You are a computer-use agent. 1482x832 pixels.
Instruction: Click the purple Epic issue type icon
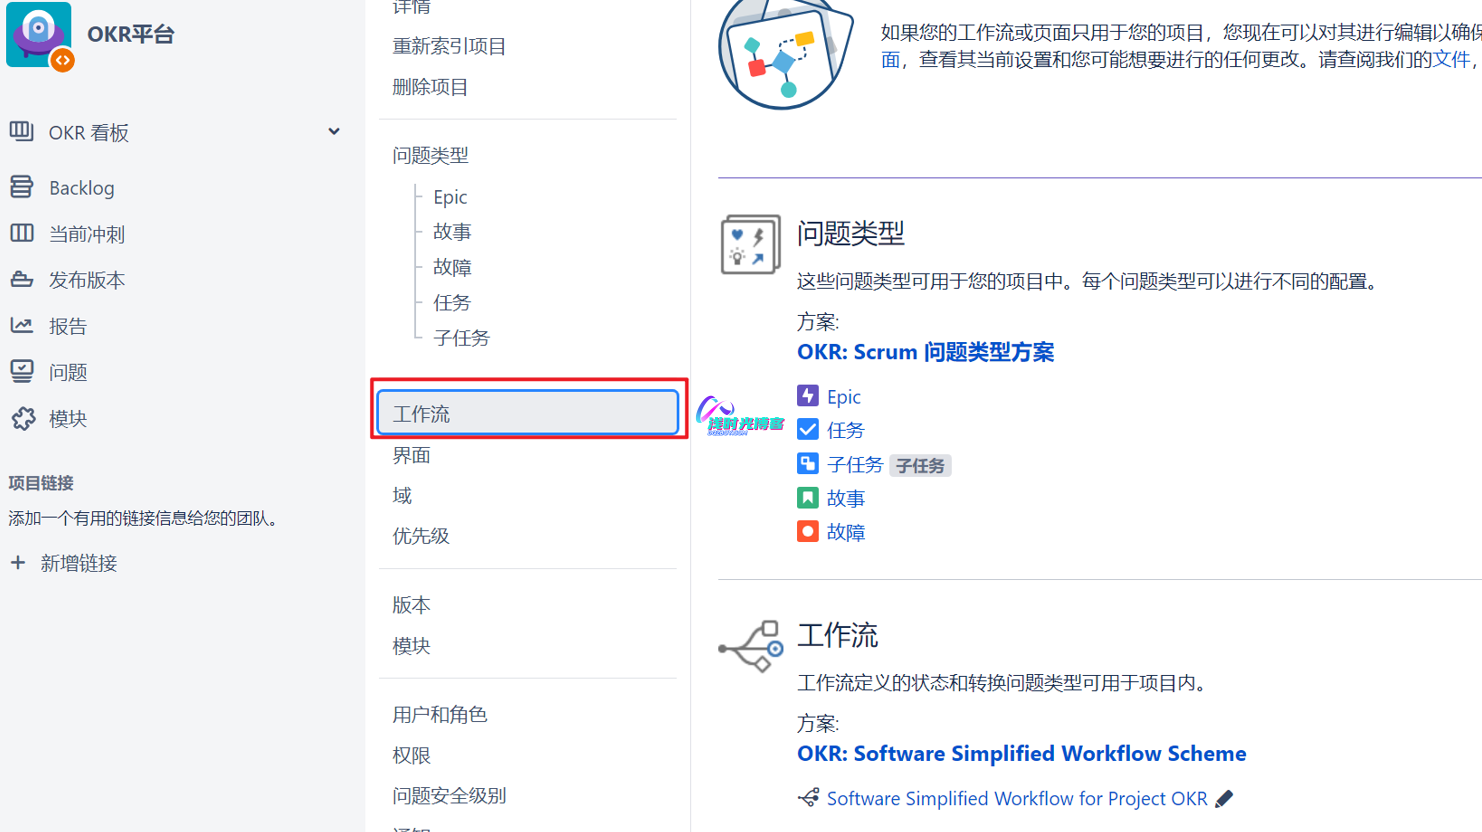tap(807, 396)
